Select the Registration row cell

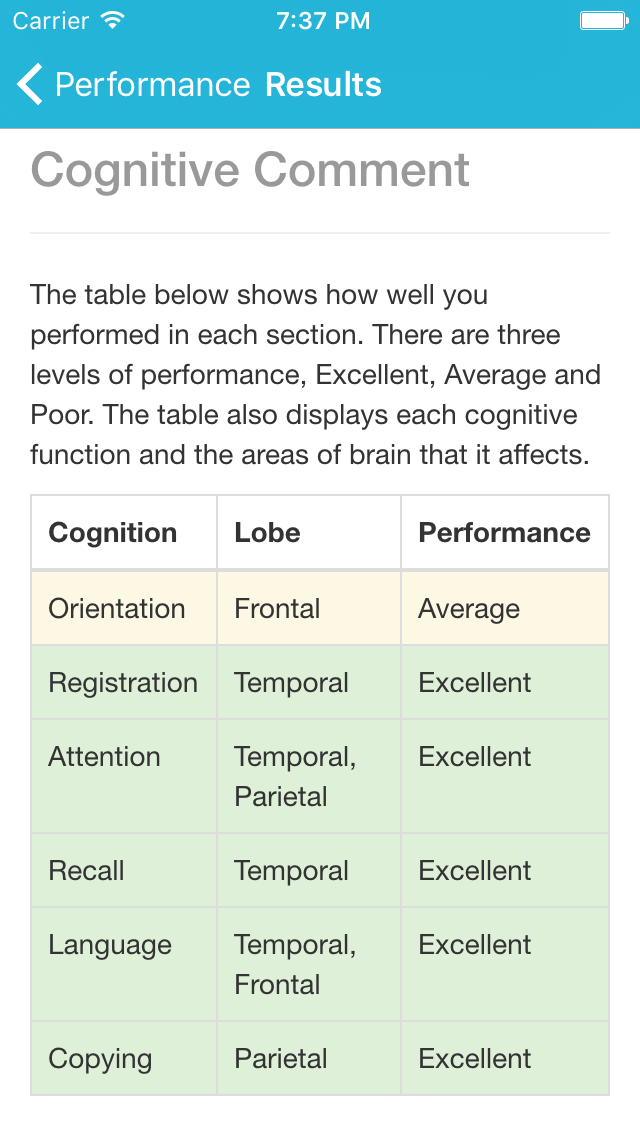click(123, 683)
